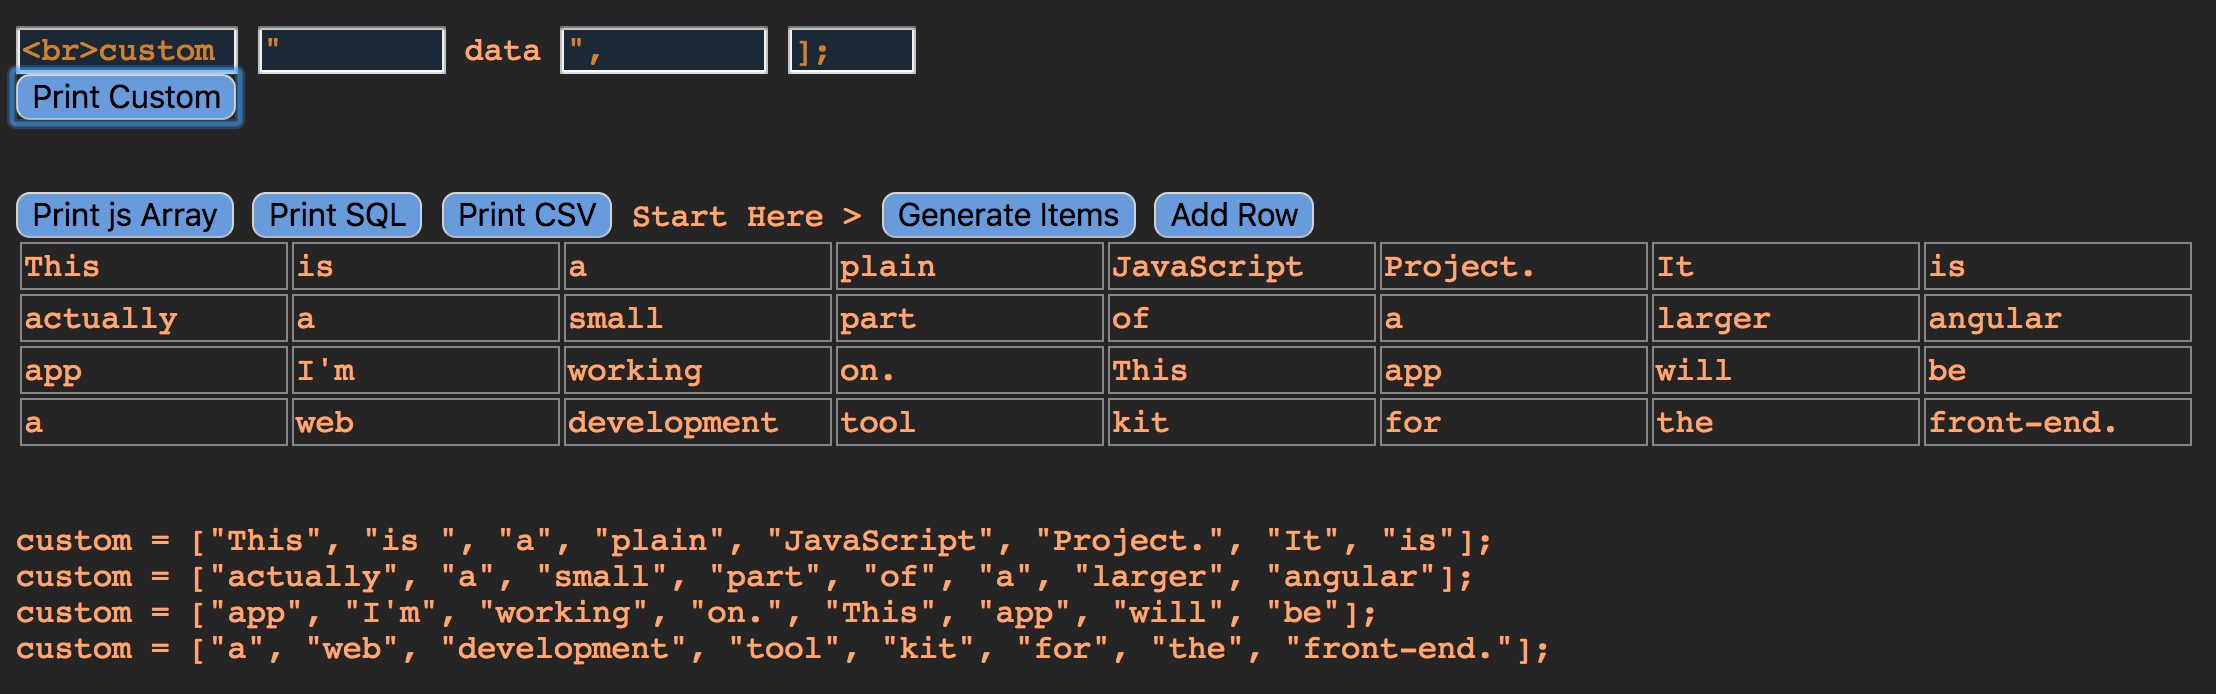Click the Print SQL button

[337, 215]
